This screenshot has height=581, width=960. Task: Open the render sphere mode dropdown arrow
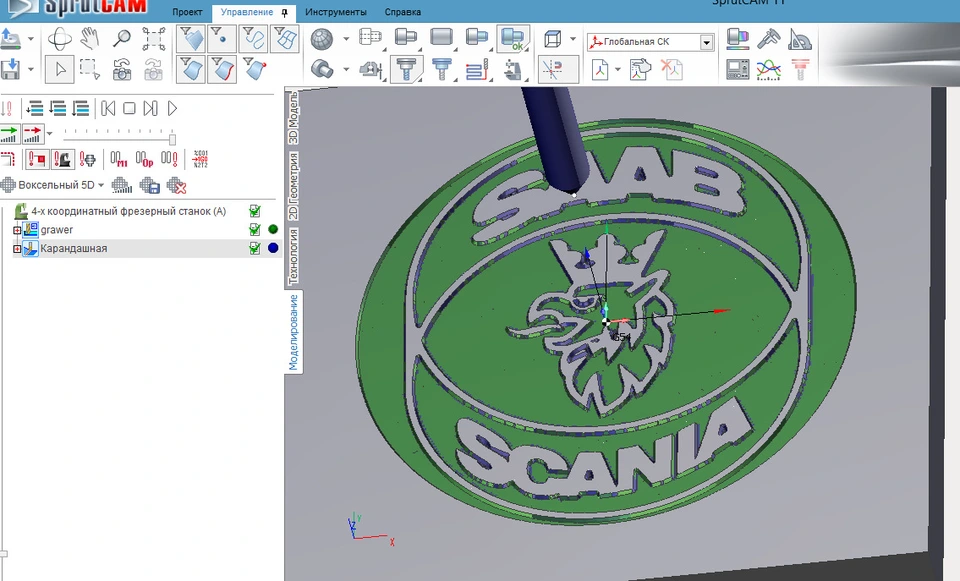coord(346,39)
